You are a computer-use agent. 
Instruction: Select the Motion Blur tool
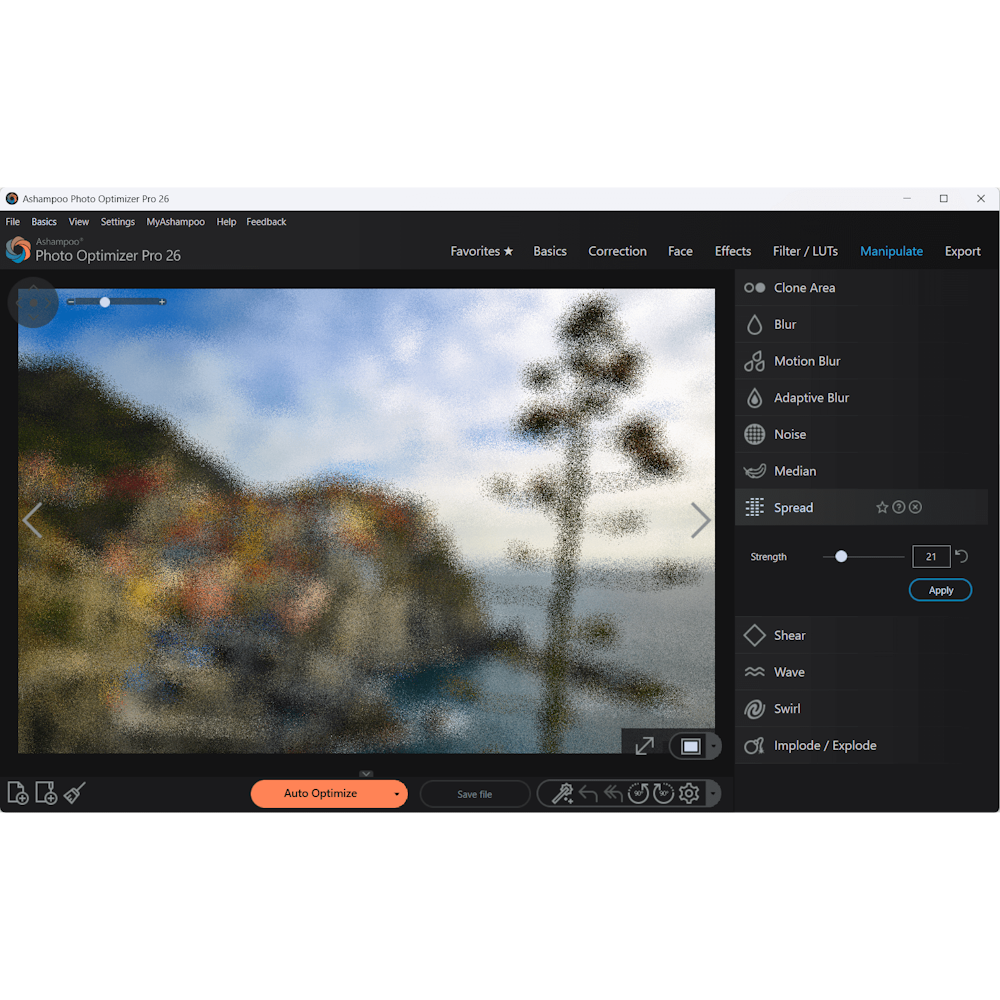point(805,361)
